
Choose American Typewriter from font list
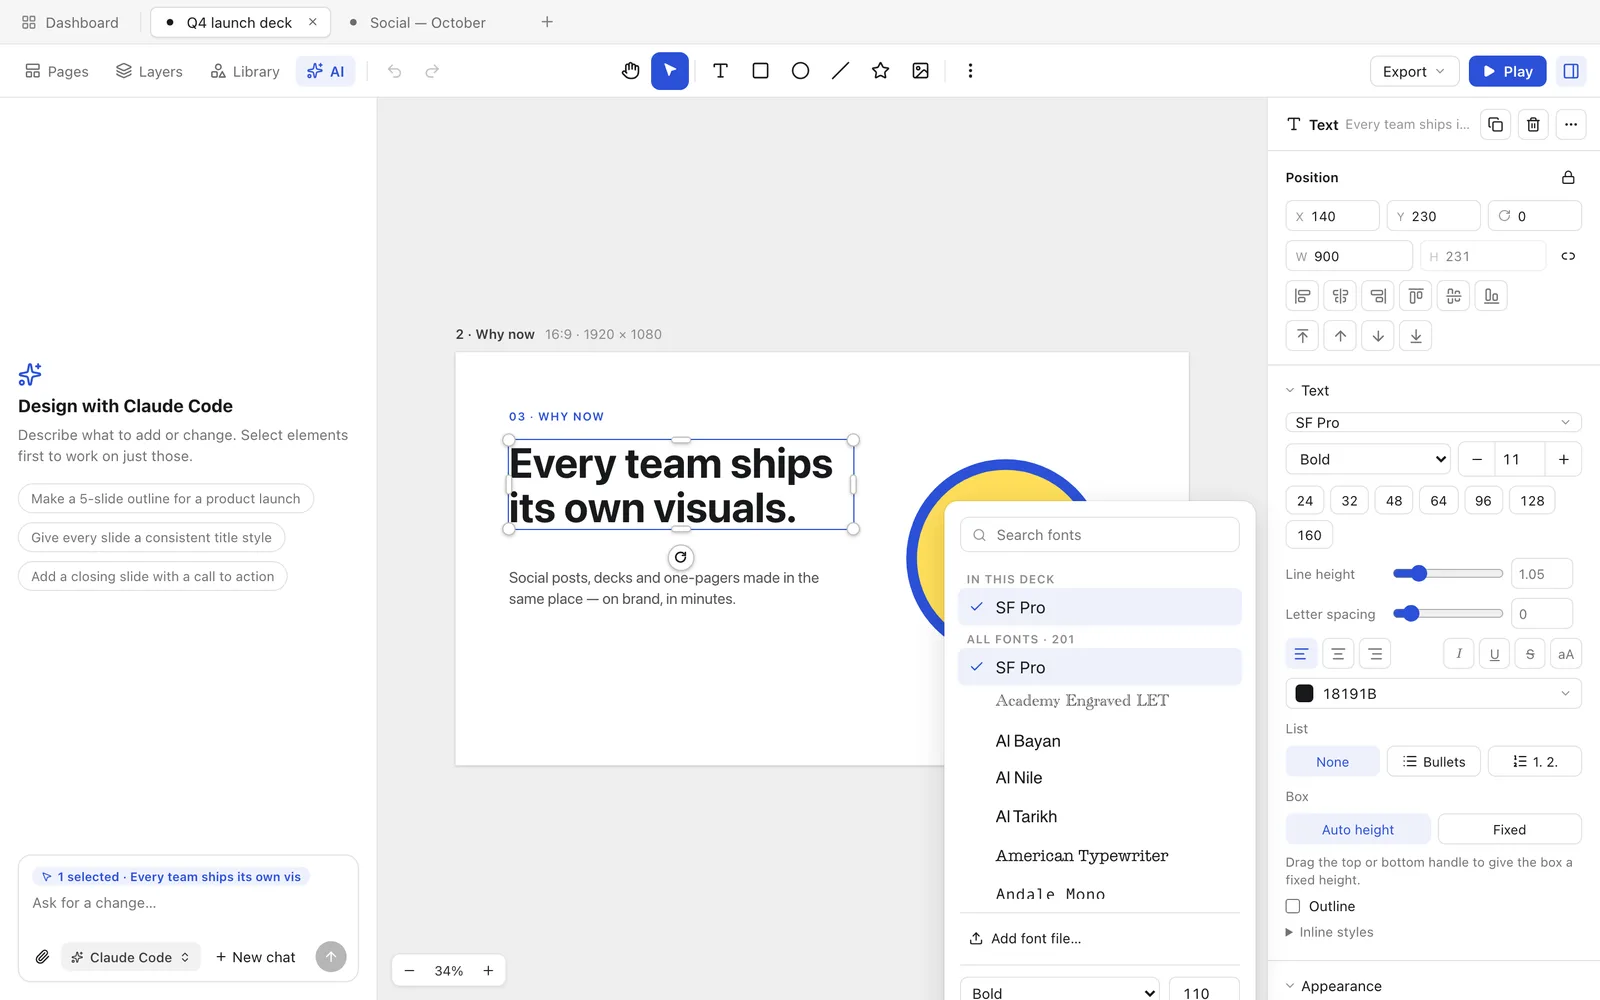coord(1100,855)
